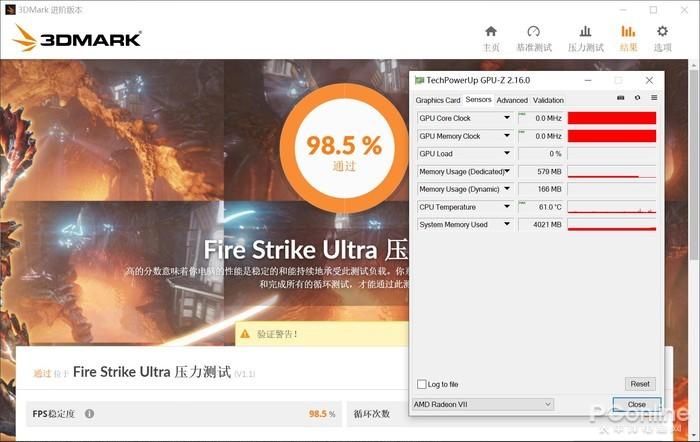Expand GPU Load sensor dropdown
This screenshot has width=700, height=442.
click(507, 154)
